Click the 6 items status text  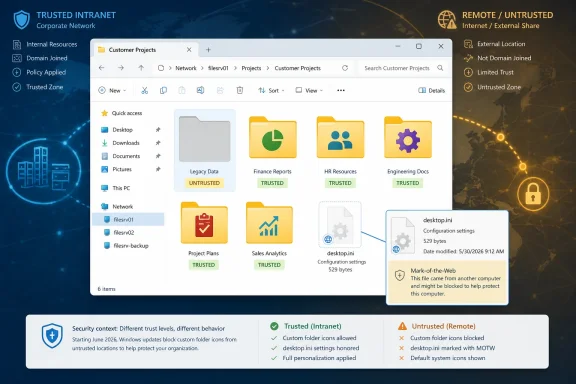(x=107, y=289)
